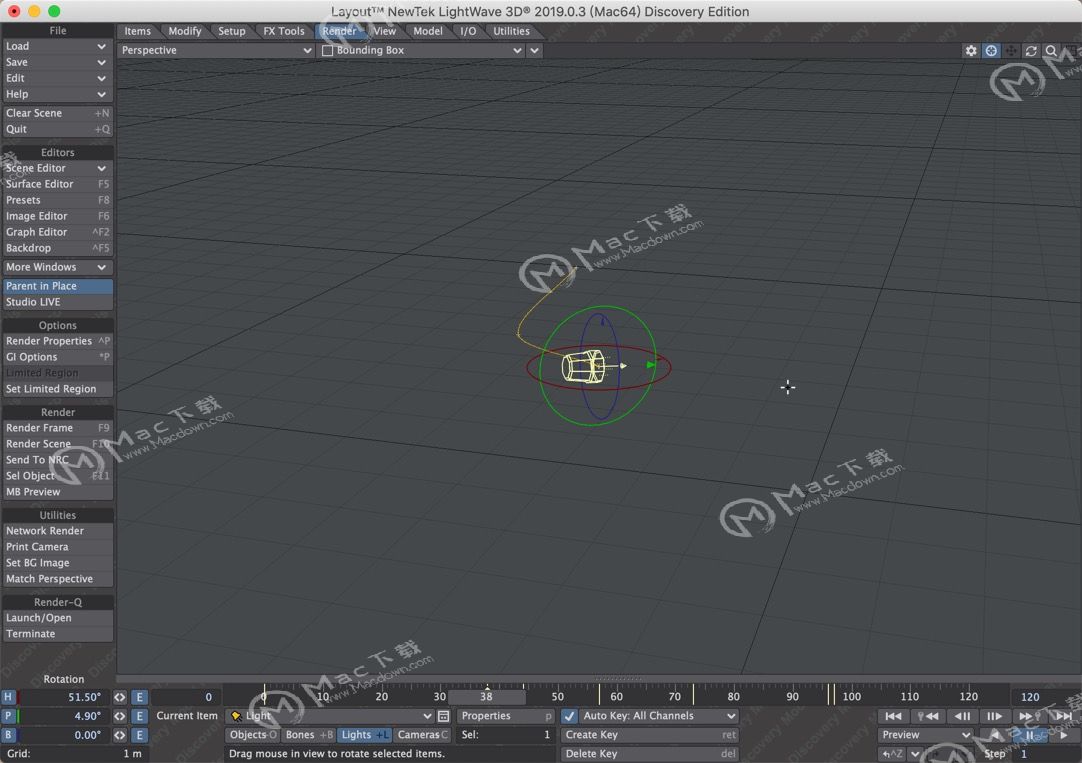Open Auto Key All Channels dropdown
Image resolution: width=1082 pixels, height=763 pixels.
click(658, 716)
